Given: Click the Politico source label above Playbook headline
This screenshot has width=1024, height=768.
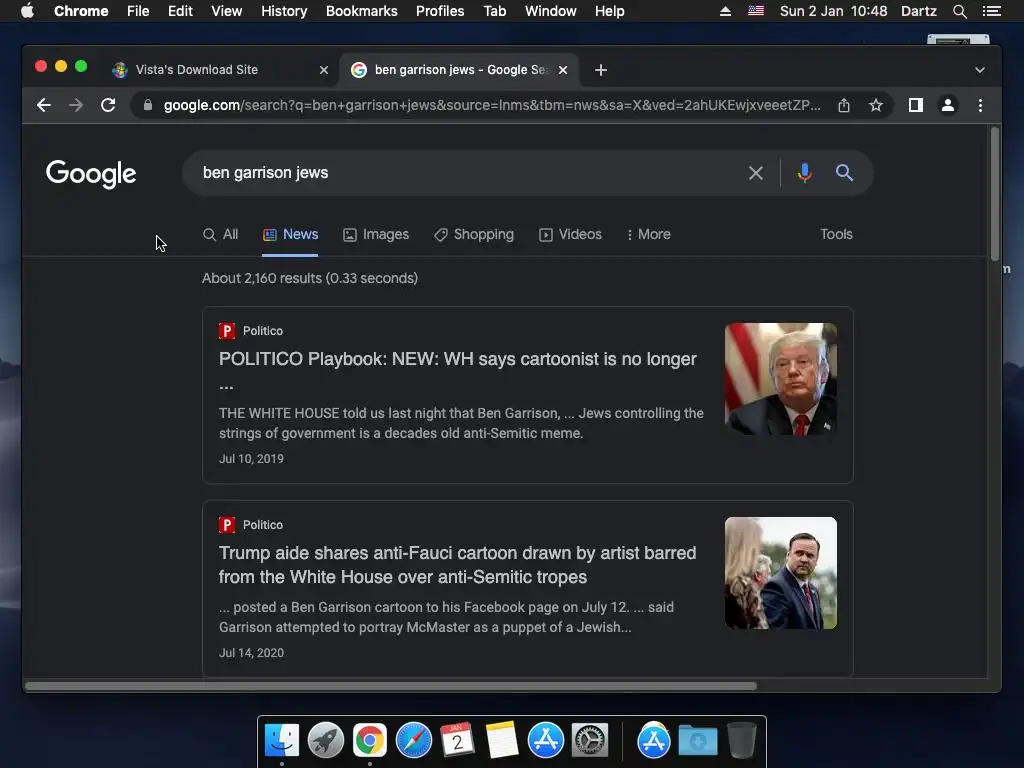Looking at the screenshot, I should coord(263,331).
